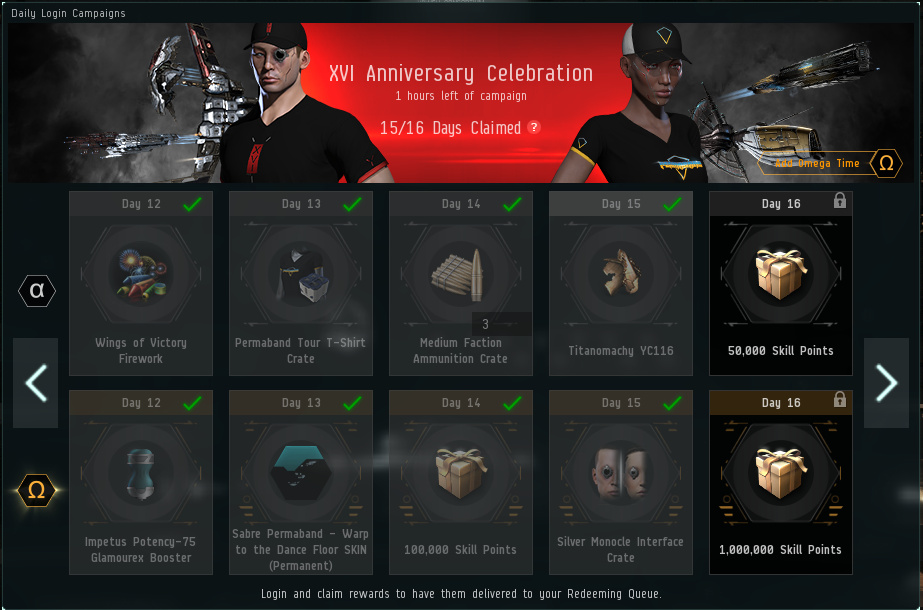This screenshot has width=923, height=610.
Task: Select the Omega clone tier hexagon
Action: point(36,490)
